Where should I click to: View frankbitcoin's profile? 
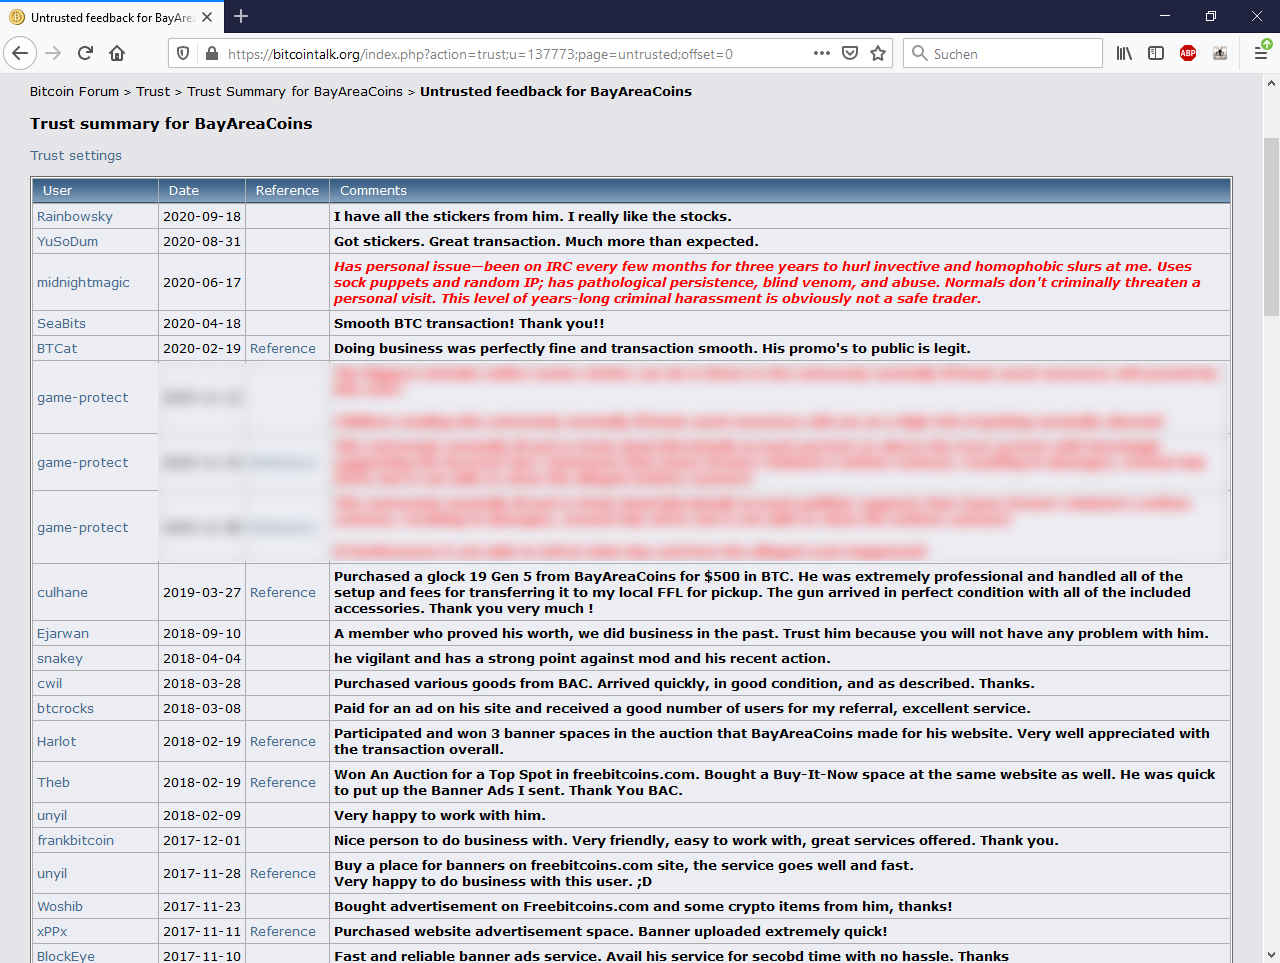pyautogui.click(x=75, y=840)
